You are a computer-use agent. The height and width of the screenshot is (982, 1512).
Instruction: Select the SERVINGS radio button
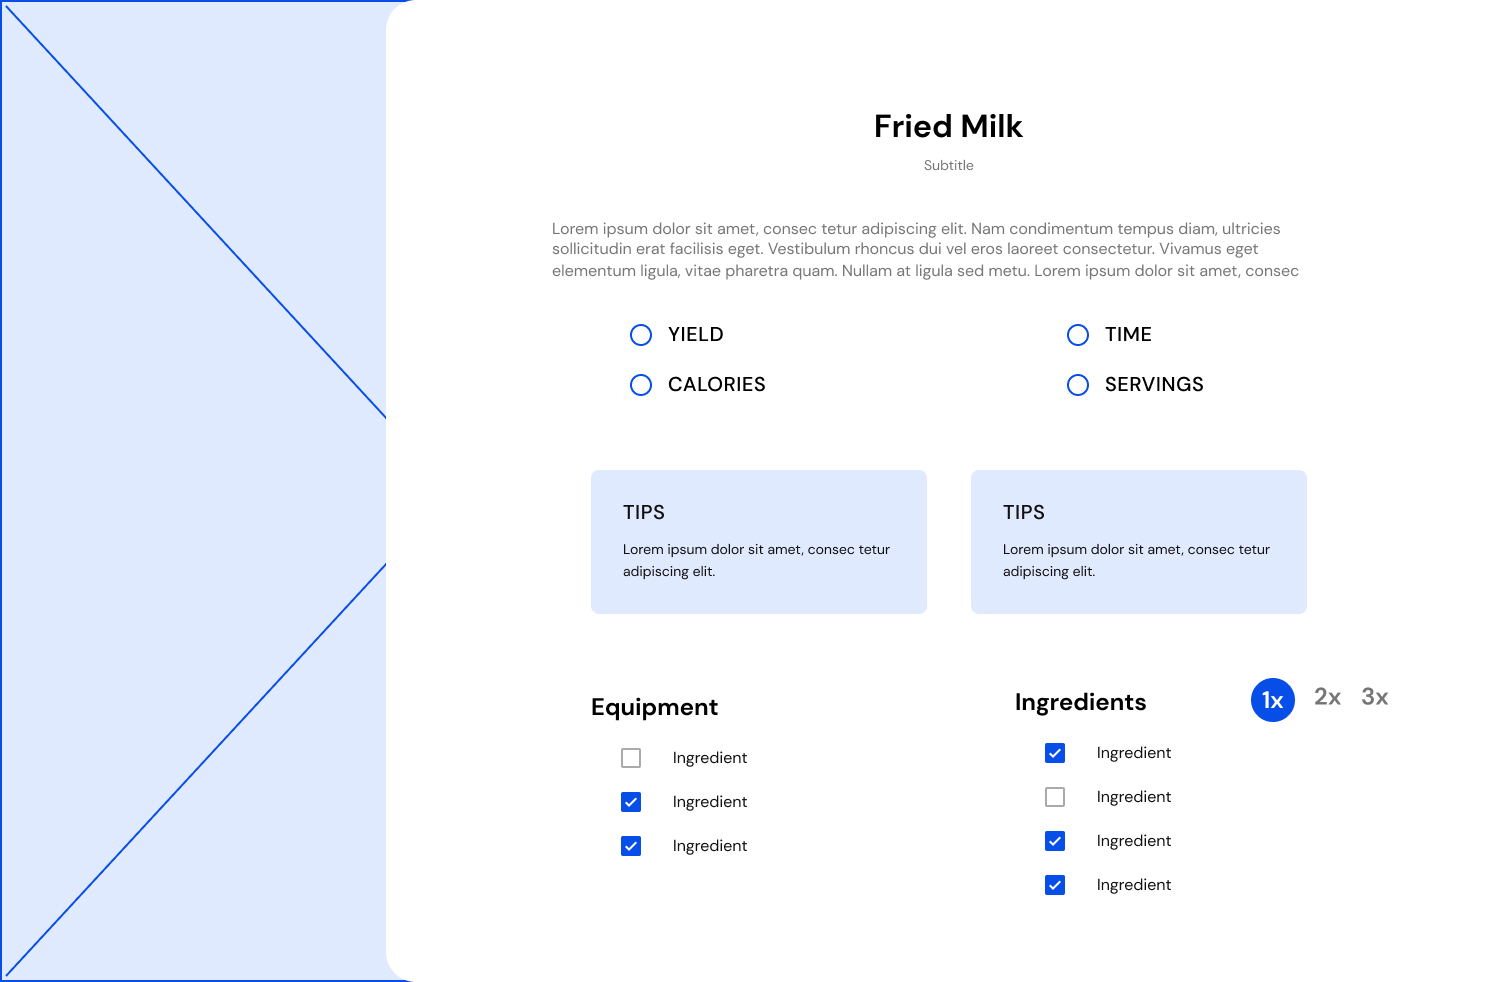1078,385
